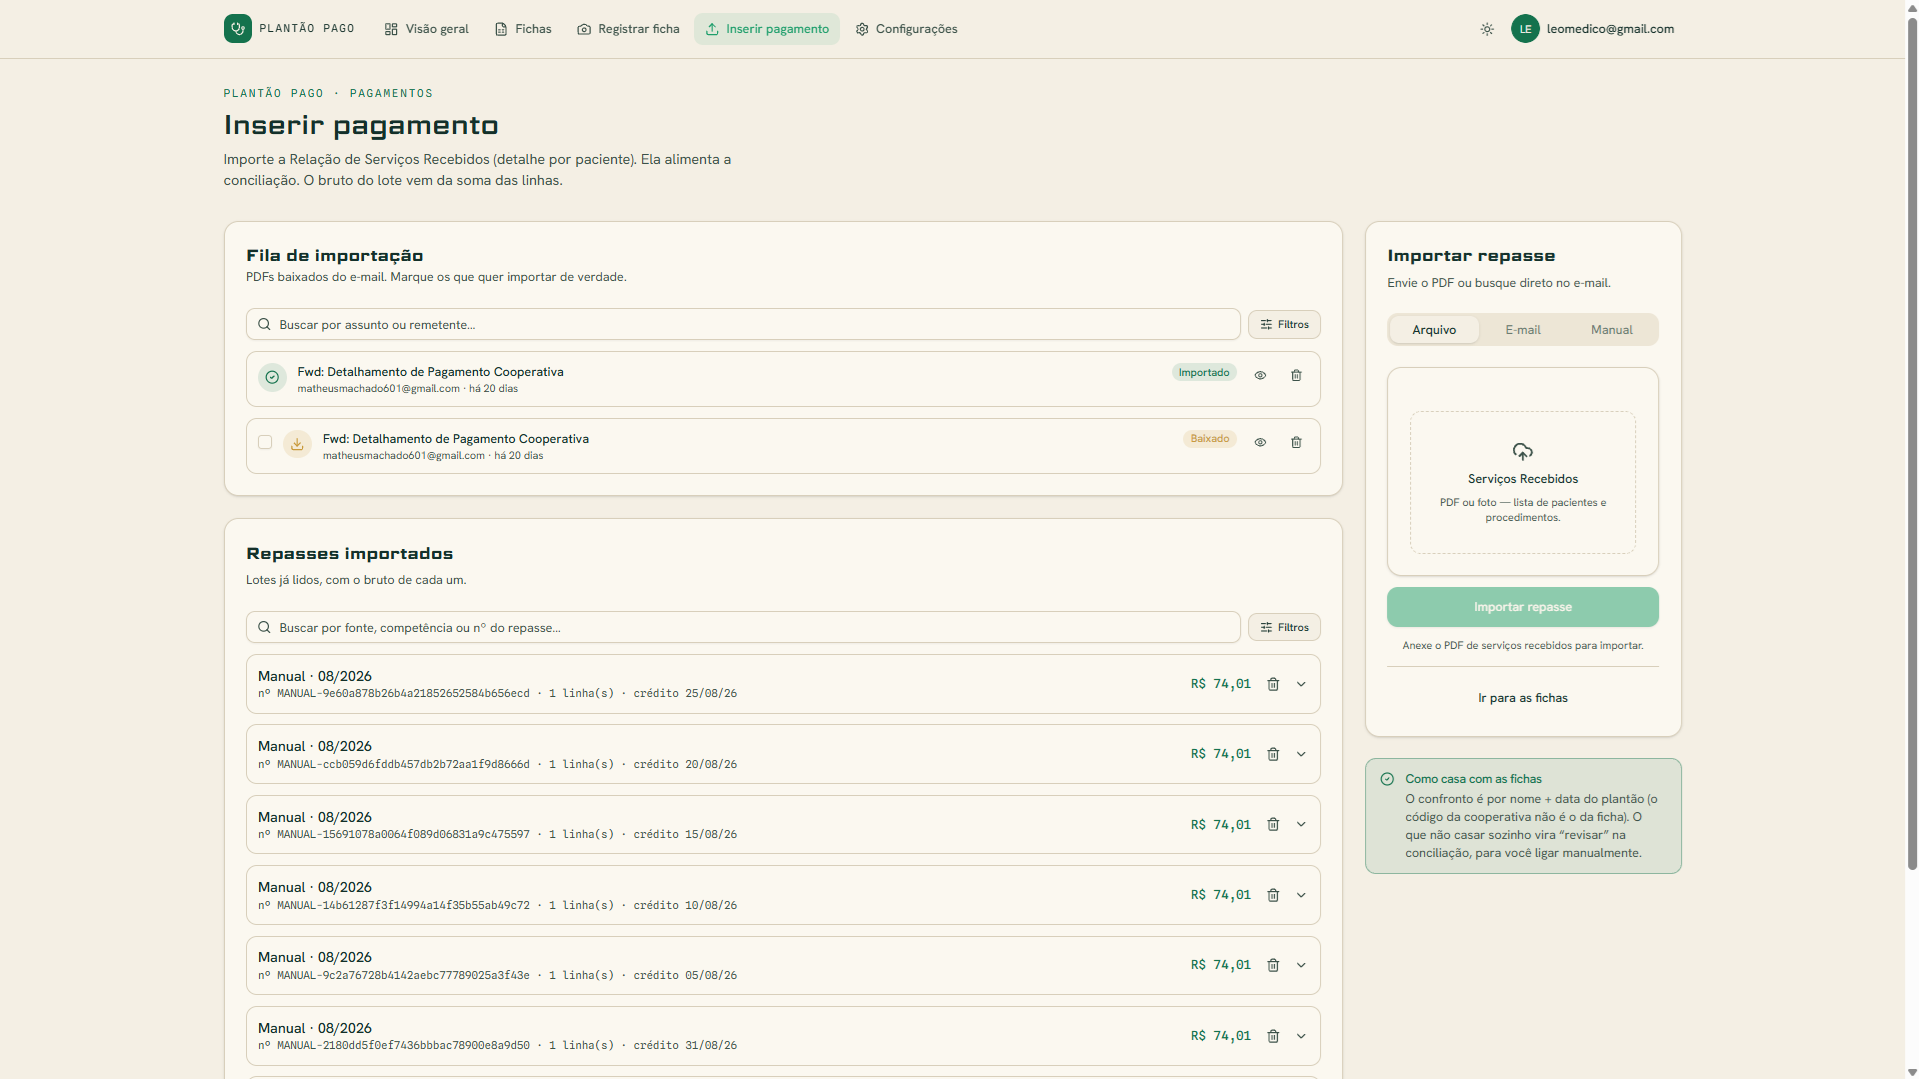The width and height of the screenshot is (1919, 1079).
Task: Click the search icon in Fila de importação
Action: pyautogui.click(x=264, y=324)
